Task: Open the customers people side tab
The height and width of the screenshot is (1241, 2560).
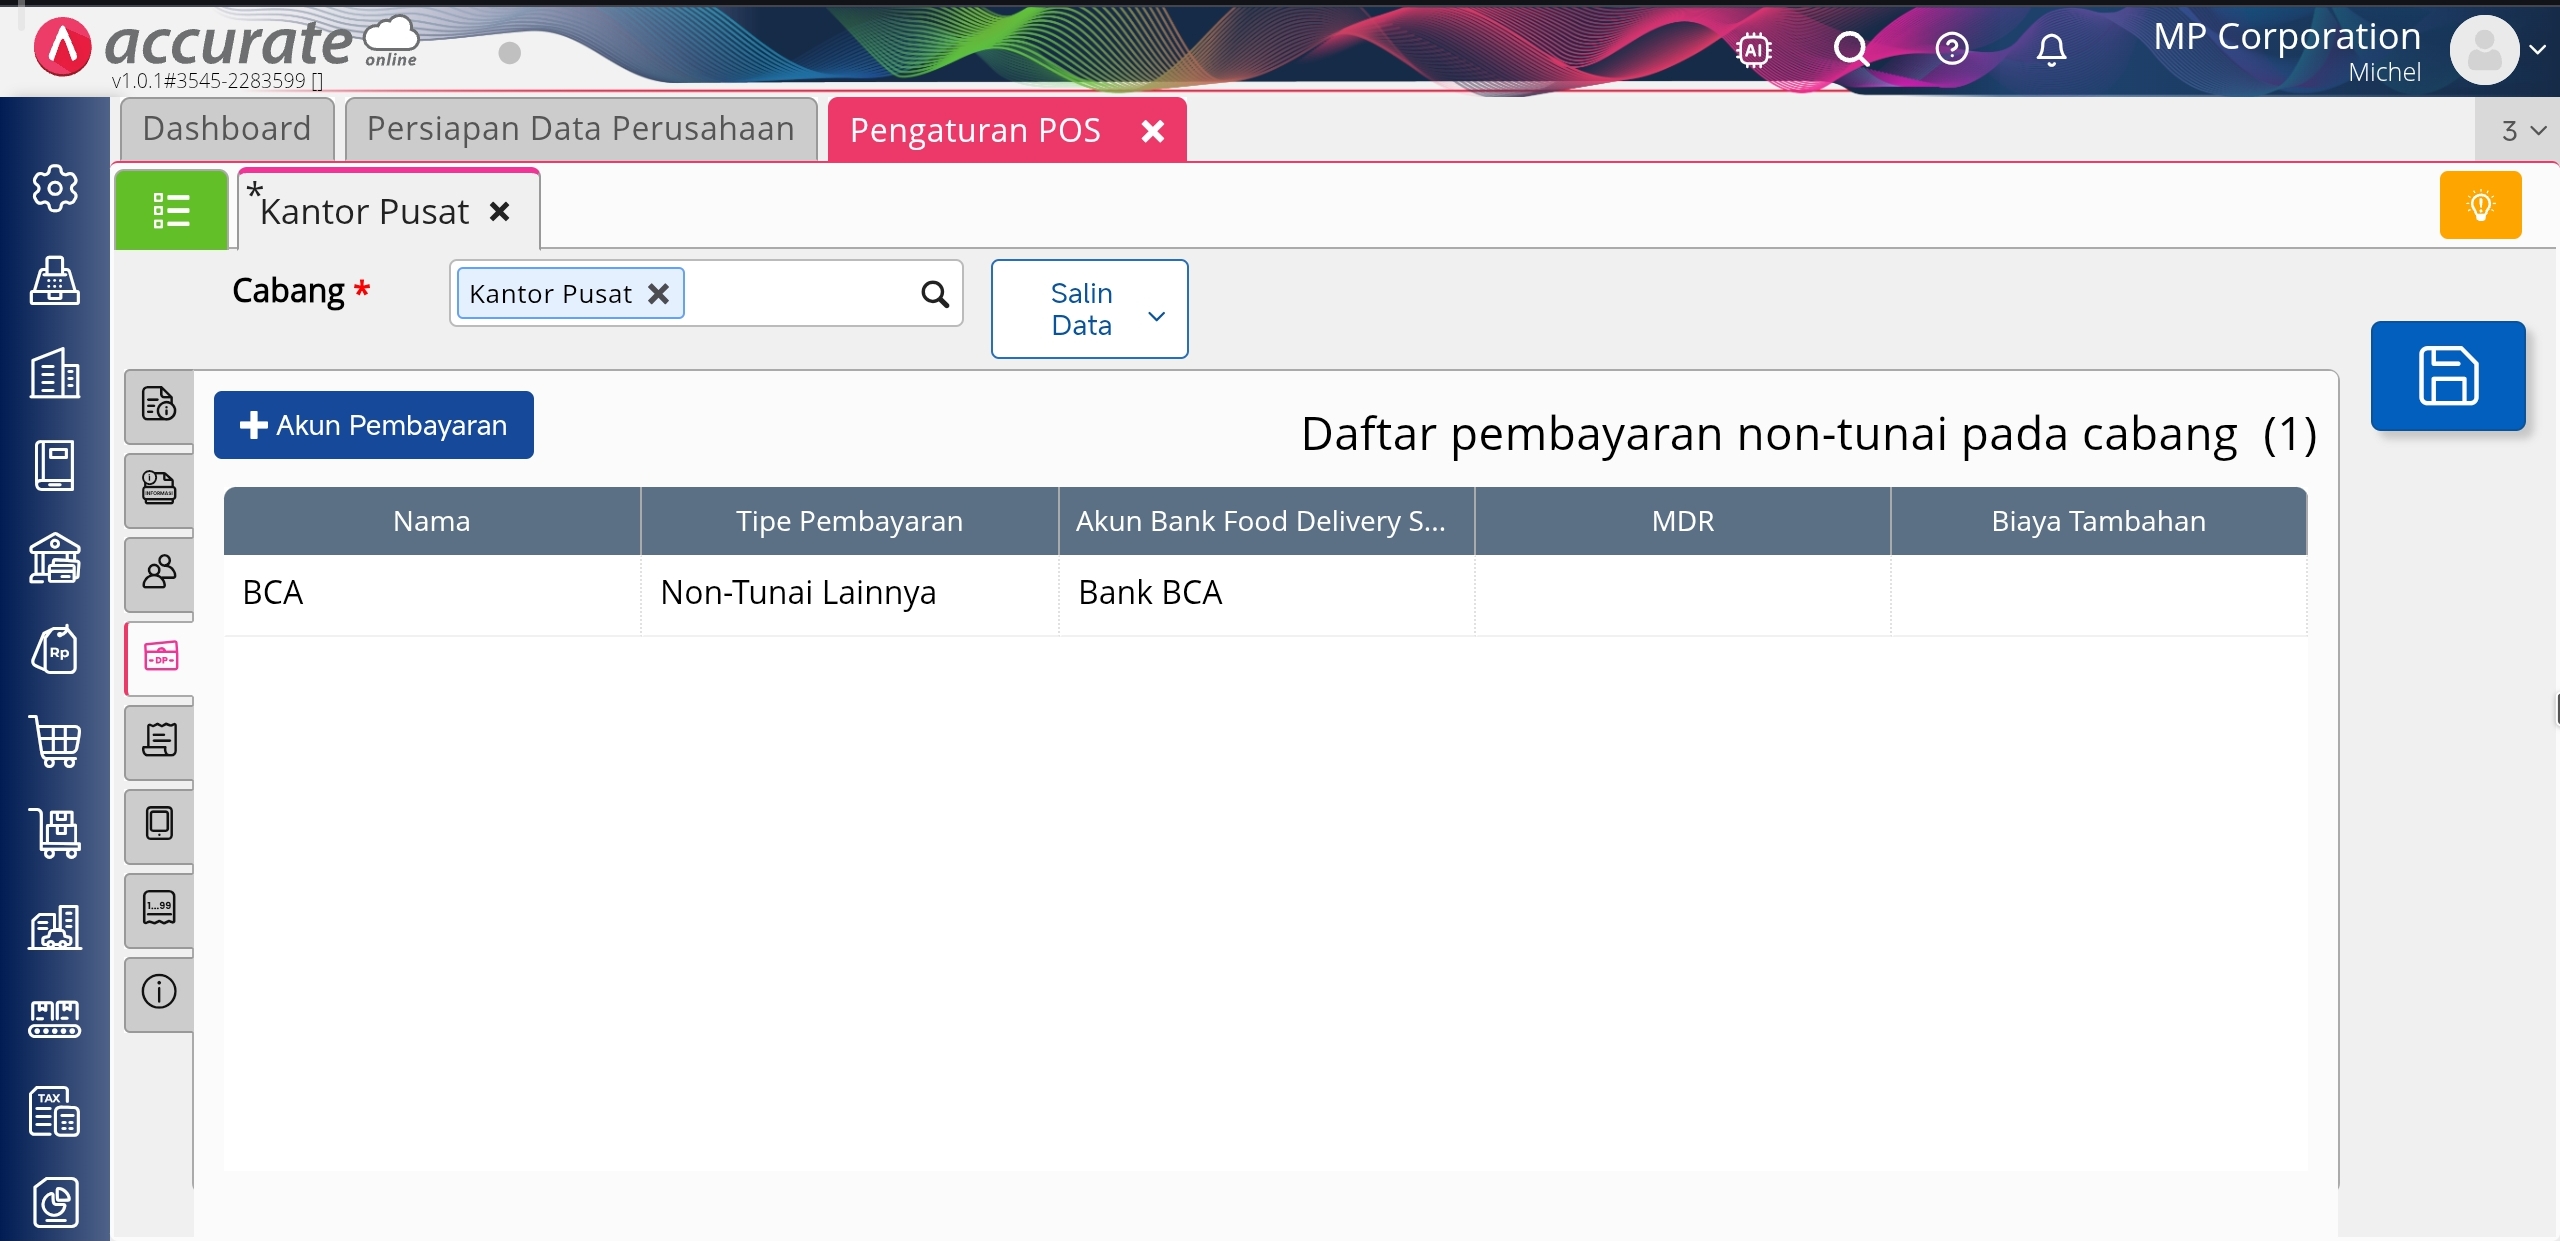Action: 159,572
